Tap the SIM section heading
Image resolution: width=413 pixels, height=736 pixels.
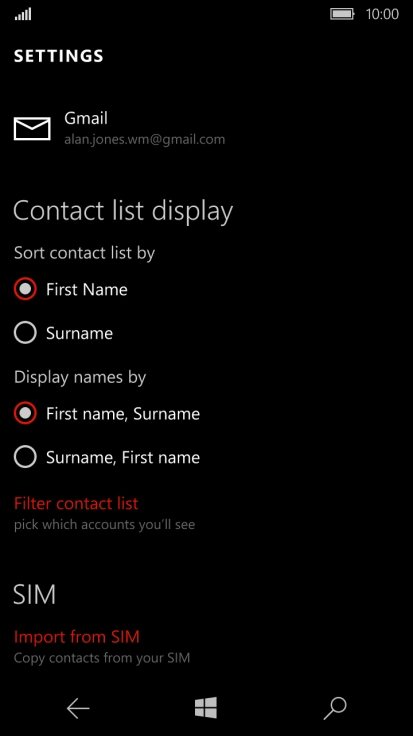(34, 595)
